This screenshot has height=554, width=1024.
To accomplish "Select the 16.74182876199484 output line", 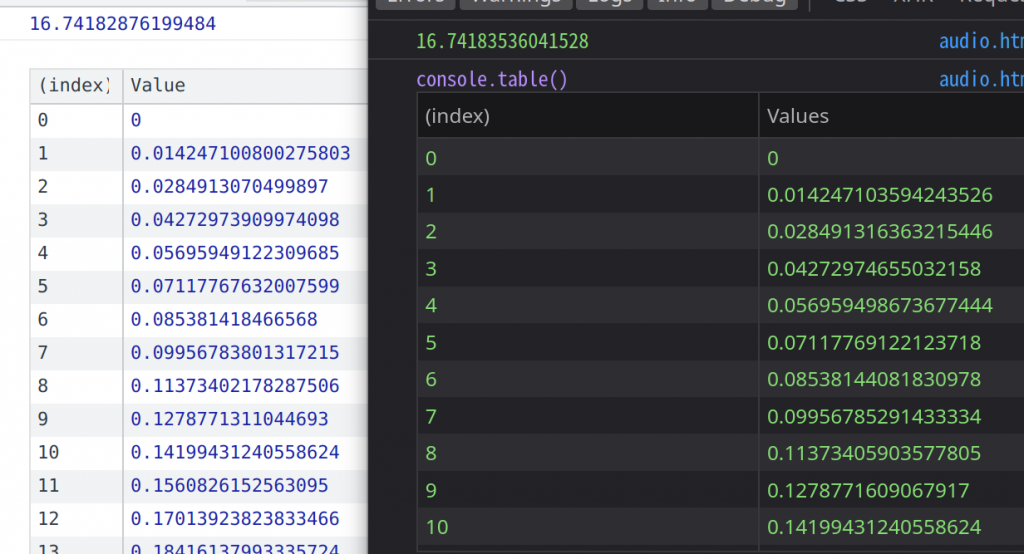I will coord(123,24).
